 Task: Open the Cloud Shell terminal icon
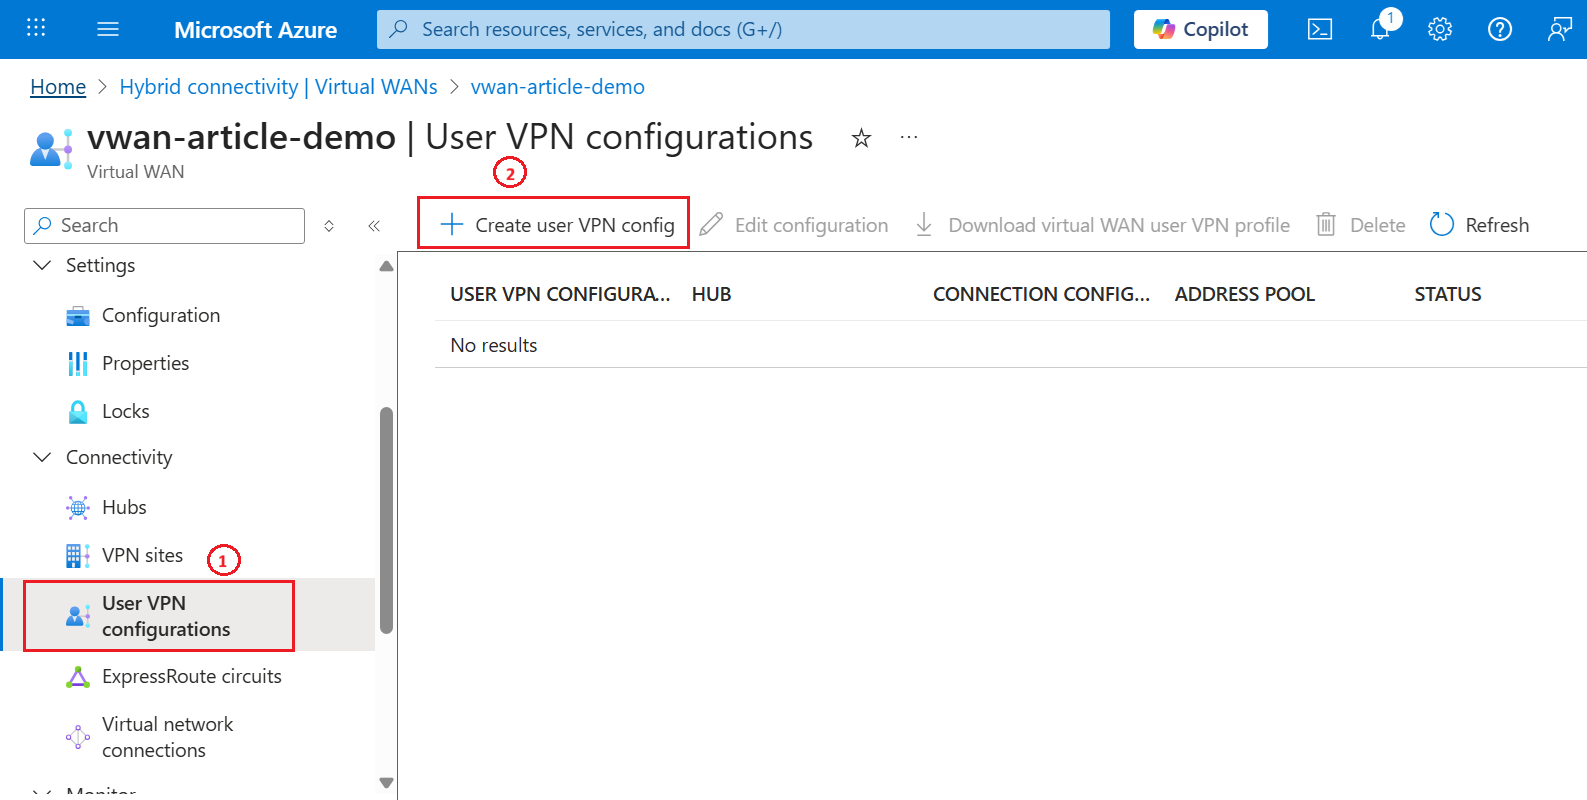coord(1320,29)
